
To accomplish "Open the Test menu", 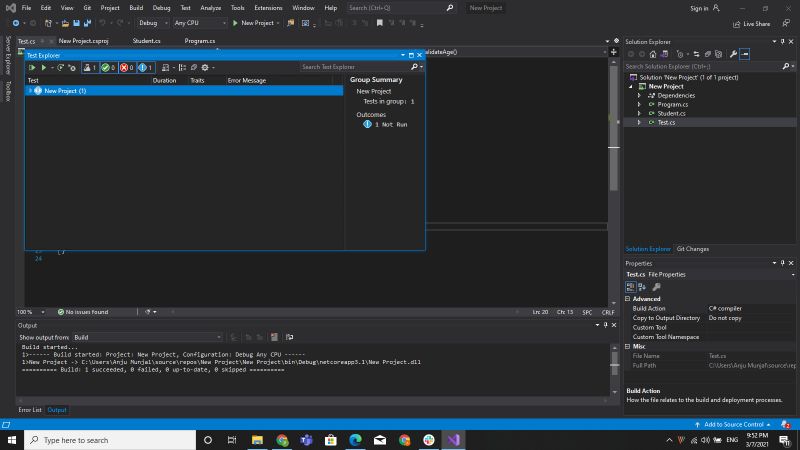I will 186,8.
